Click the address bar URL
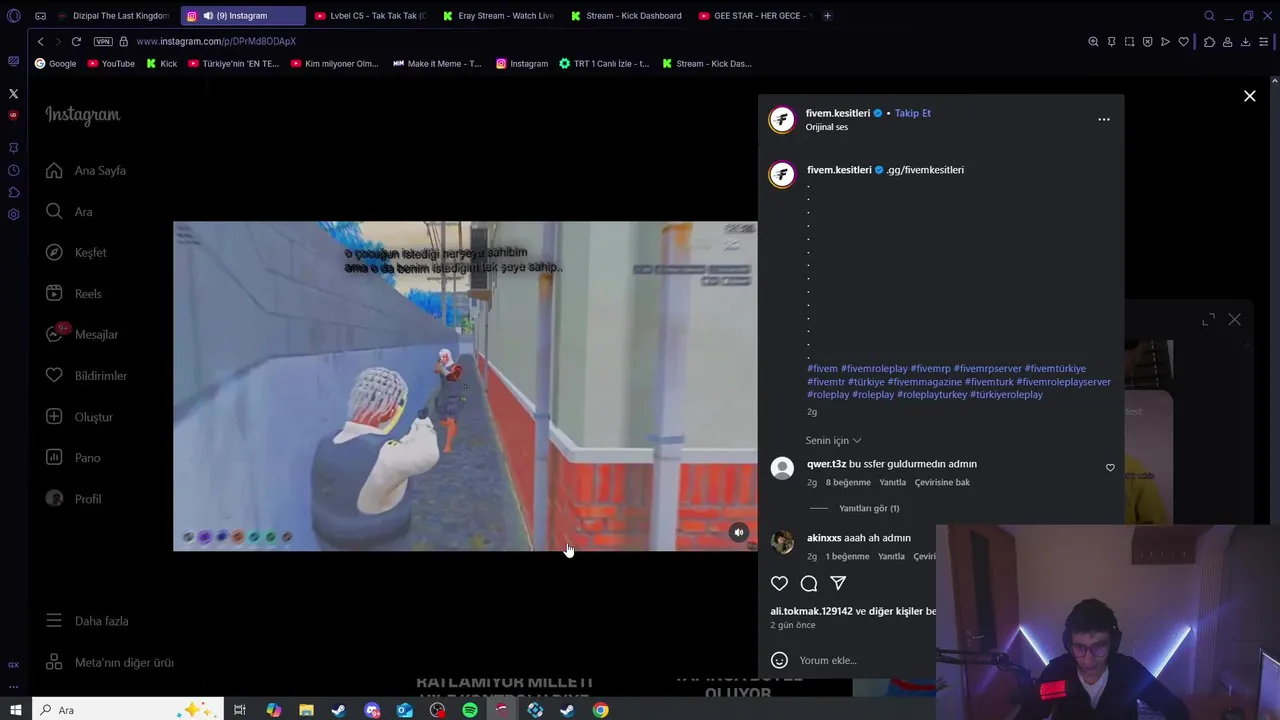 click(216, 42)
